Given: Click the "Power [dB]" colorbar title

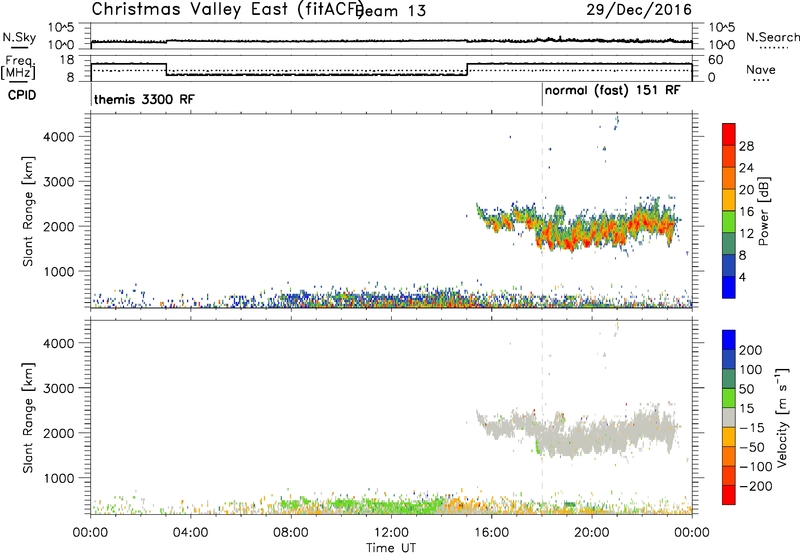Looking at the screenshot, I should coord(763,211).
